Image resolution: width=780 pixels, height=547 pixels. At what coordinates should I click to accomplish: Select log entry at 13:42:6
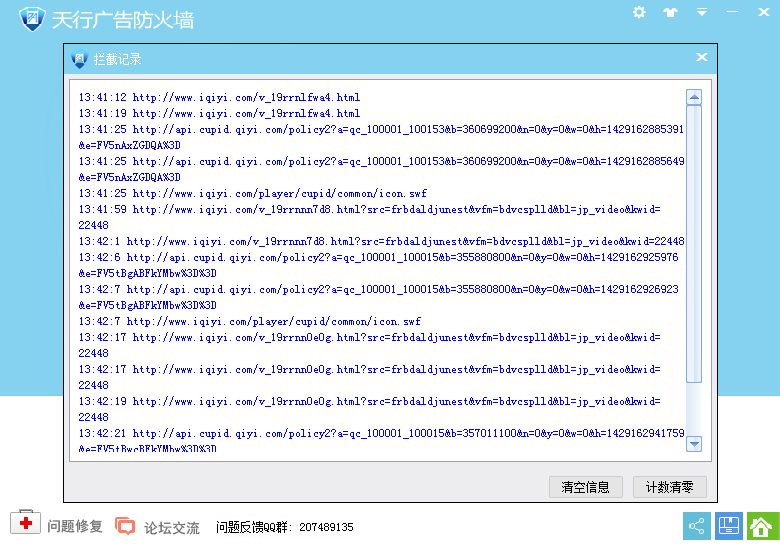pyautogui.click(x=379, y=265)
